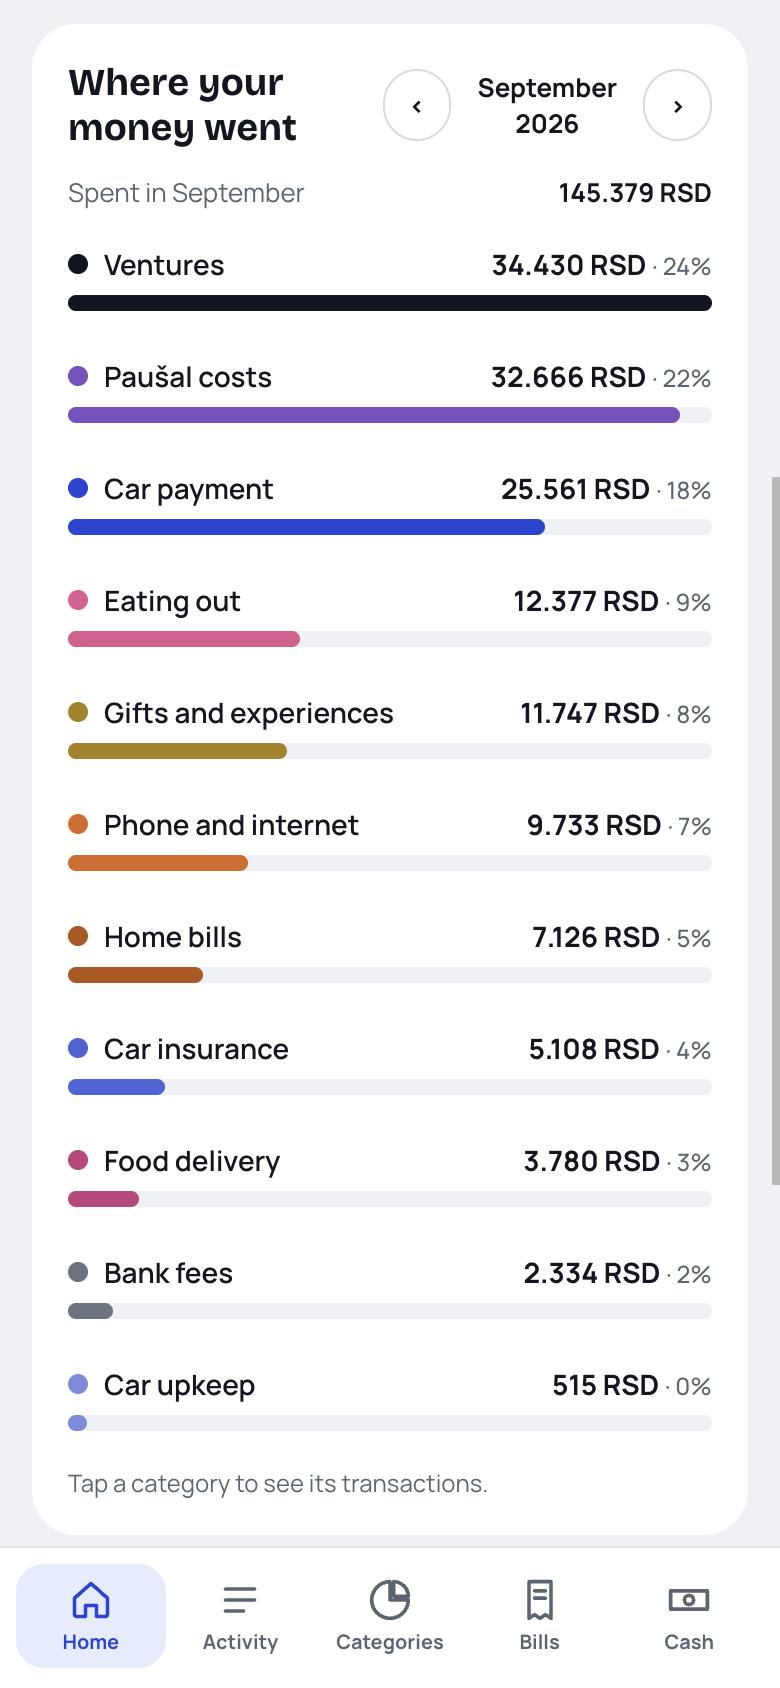Open Car insurance category

390,1068
